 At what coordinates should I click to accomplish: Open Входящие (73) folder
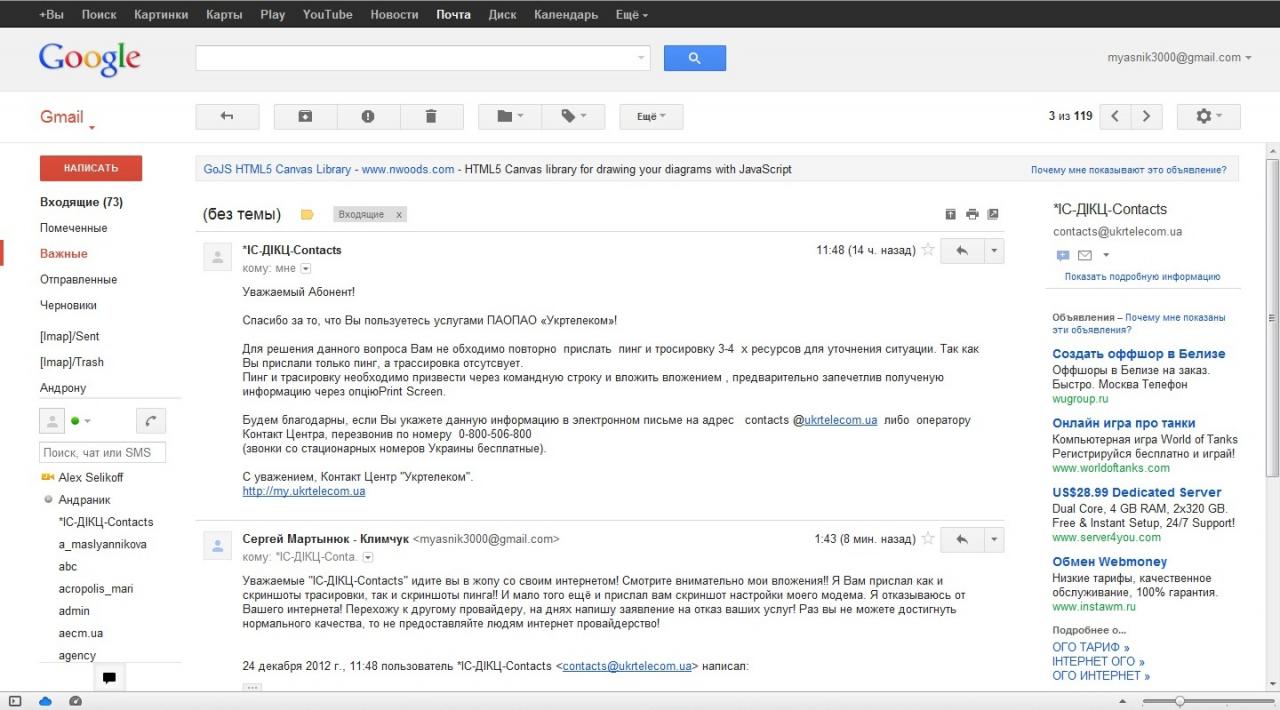[x=81, y=202]
